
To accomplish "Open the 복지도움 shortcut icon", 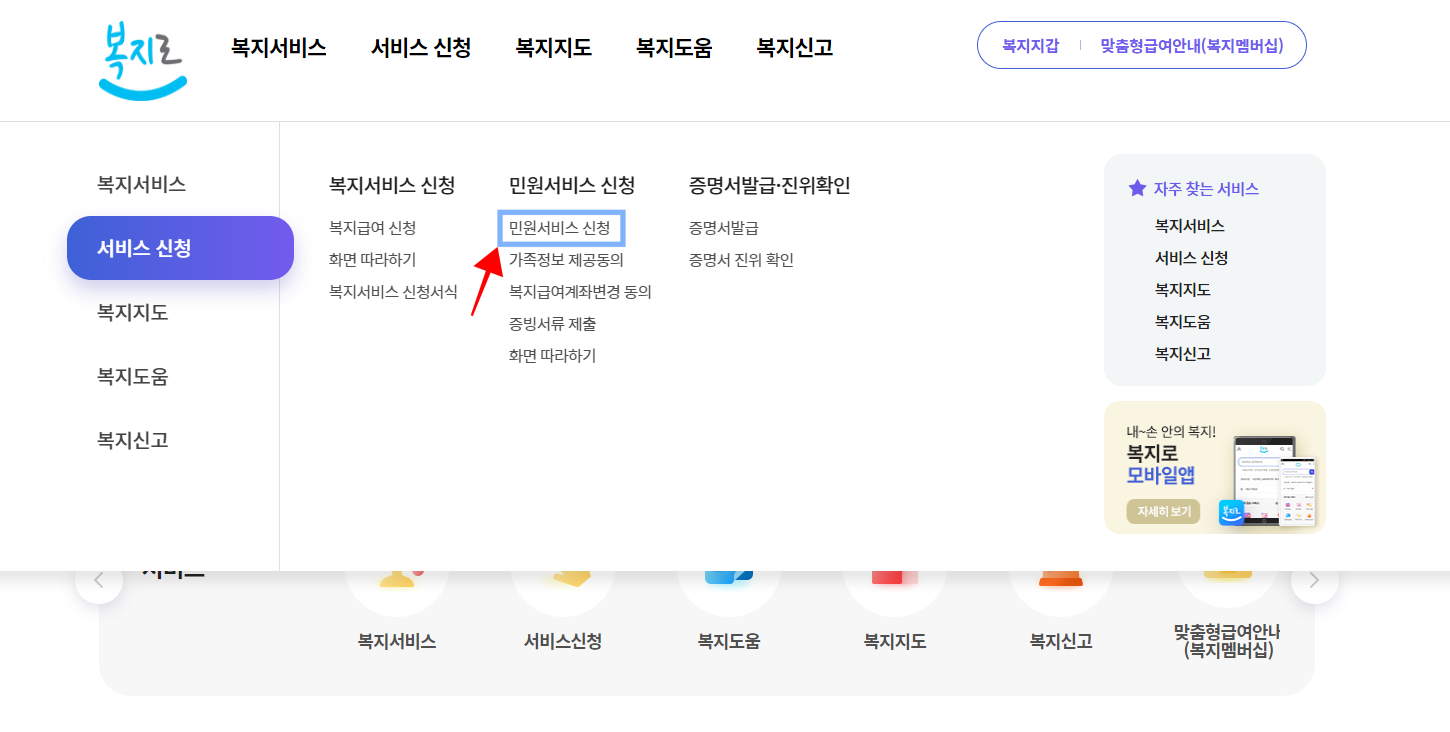I will point(729,570).
